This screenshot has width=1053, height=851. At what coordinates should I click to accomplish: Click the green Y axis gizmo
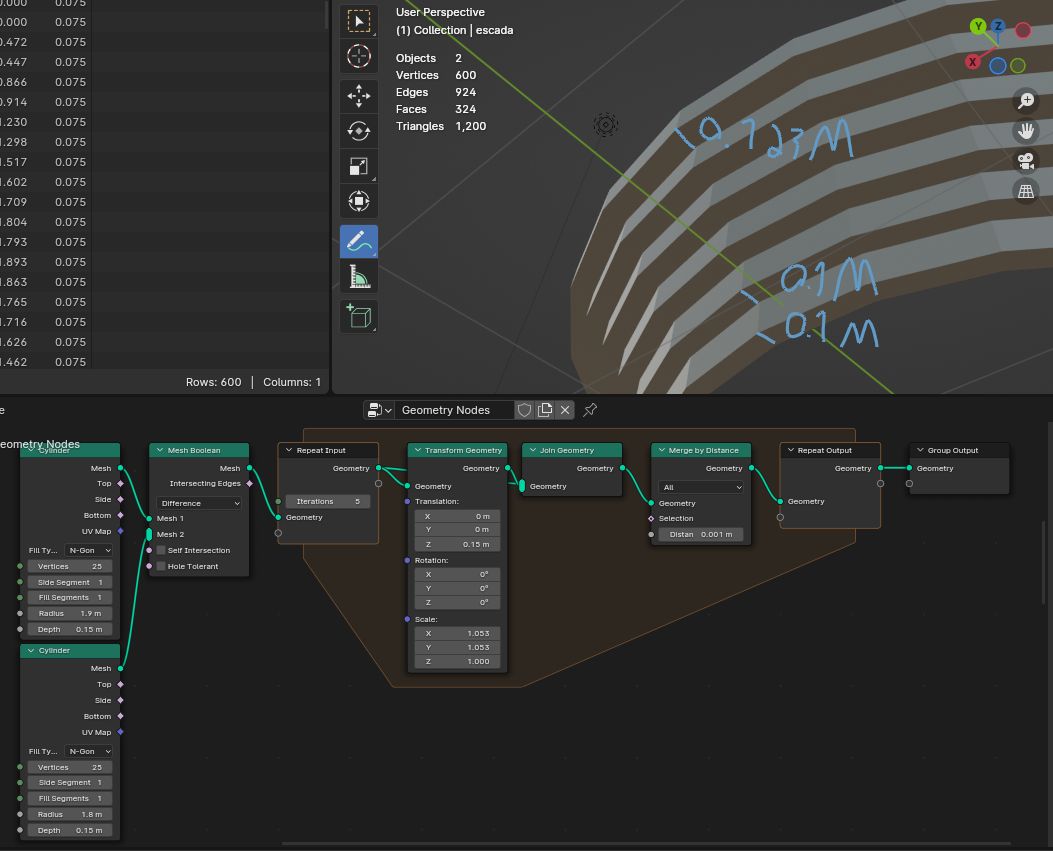click(978, 27)
